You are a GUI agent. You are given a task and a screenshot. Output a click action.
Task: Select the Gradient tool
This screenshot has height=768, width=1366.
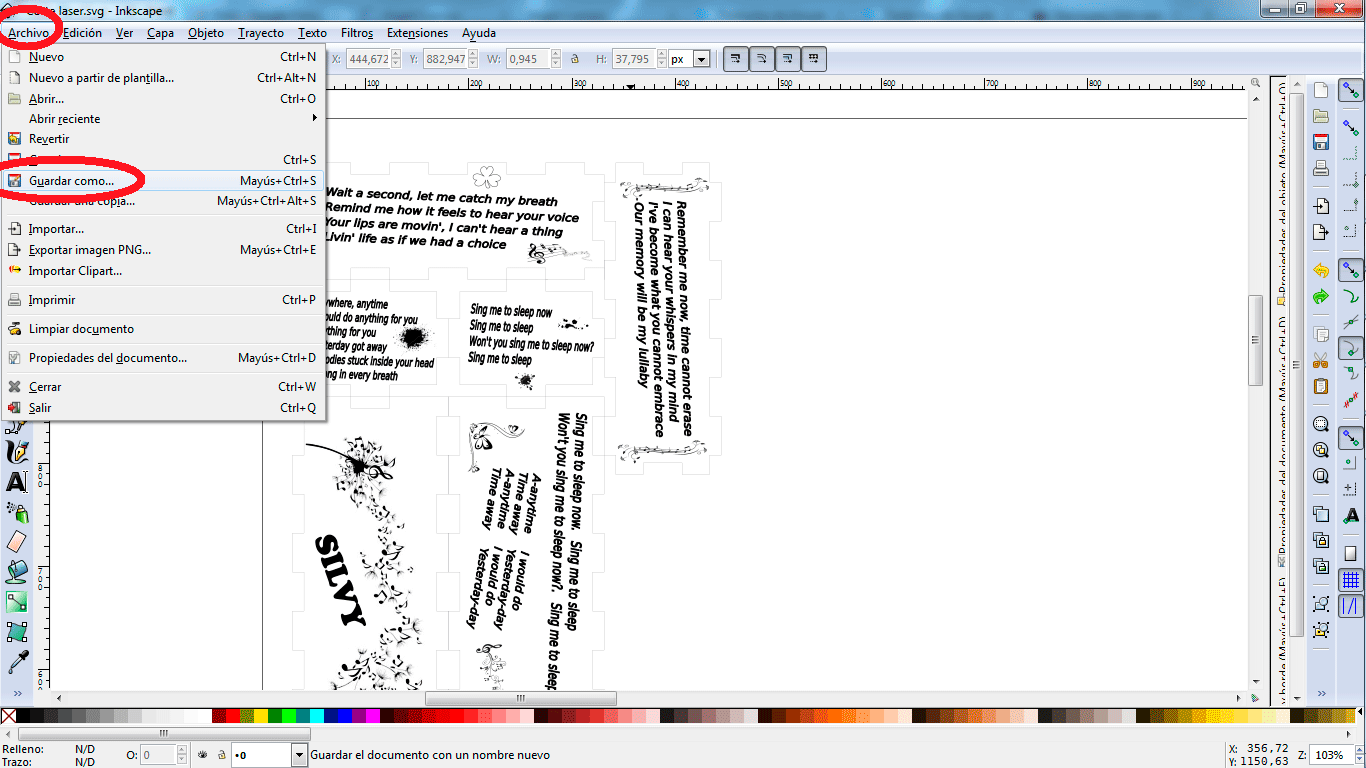click(x=17, y=601)
